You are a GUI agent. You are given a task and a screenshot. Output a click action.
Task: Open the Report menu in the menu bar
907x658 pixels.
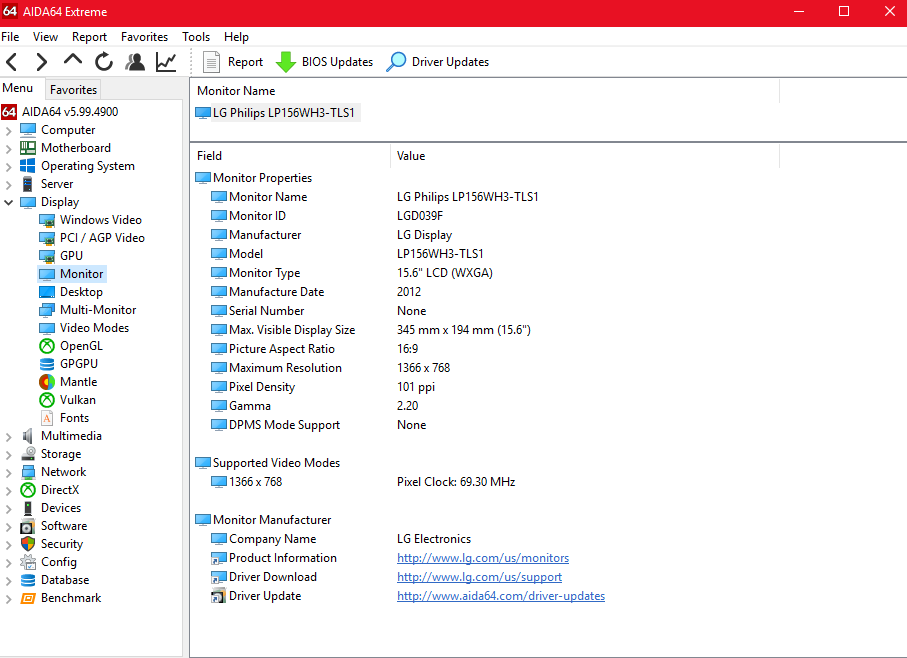pyautogui.click(x=89, y=37)
